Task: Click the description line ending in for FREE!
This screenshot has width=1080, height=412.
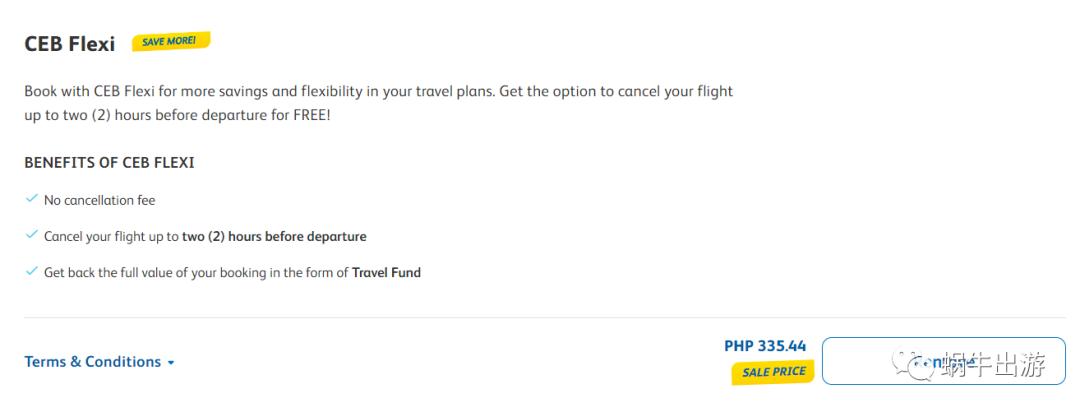Action: (177, 116)
